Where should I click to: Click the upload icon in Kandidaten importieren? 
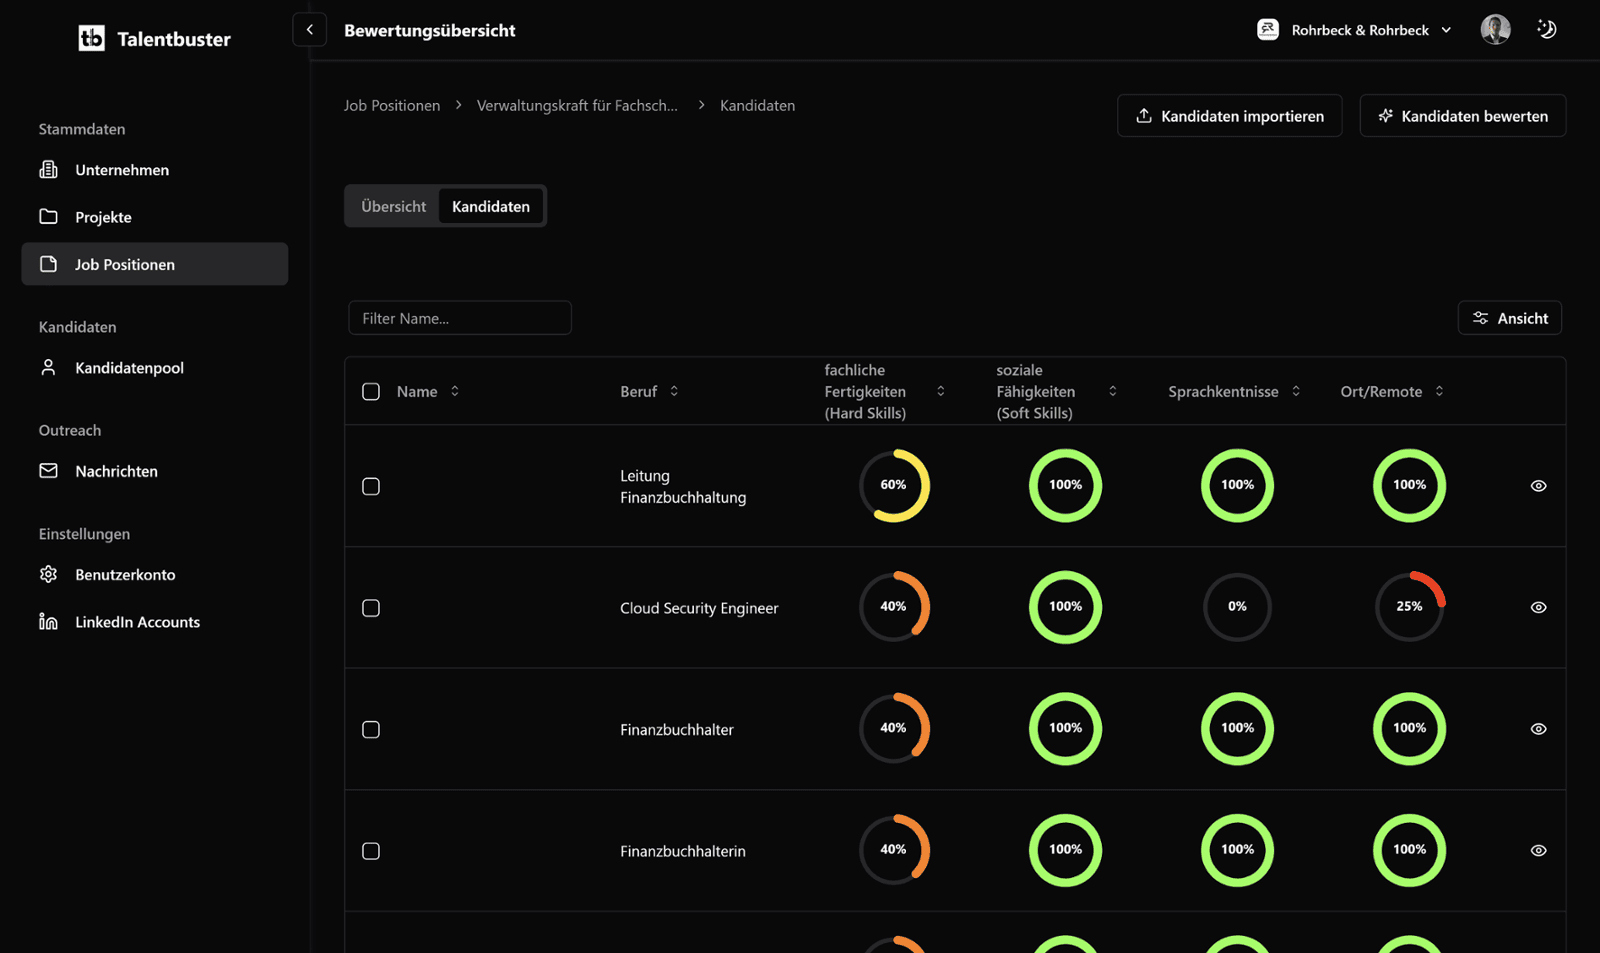click(x=1144, y=116)
